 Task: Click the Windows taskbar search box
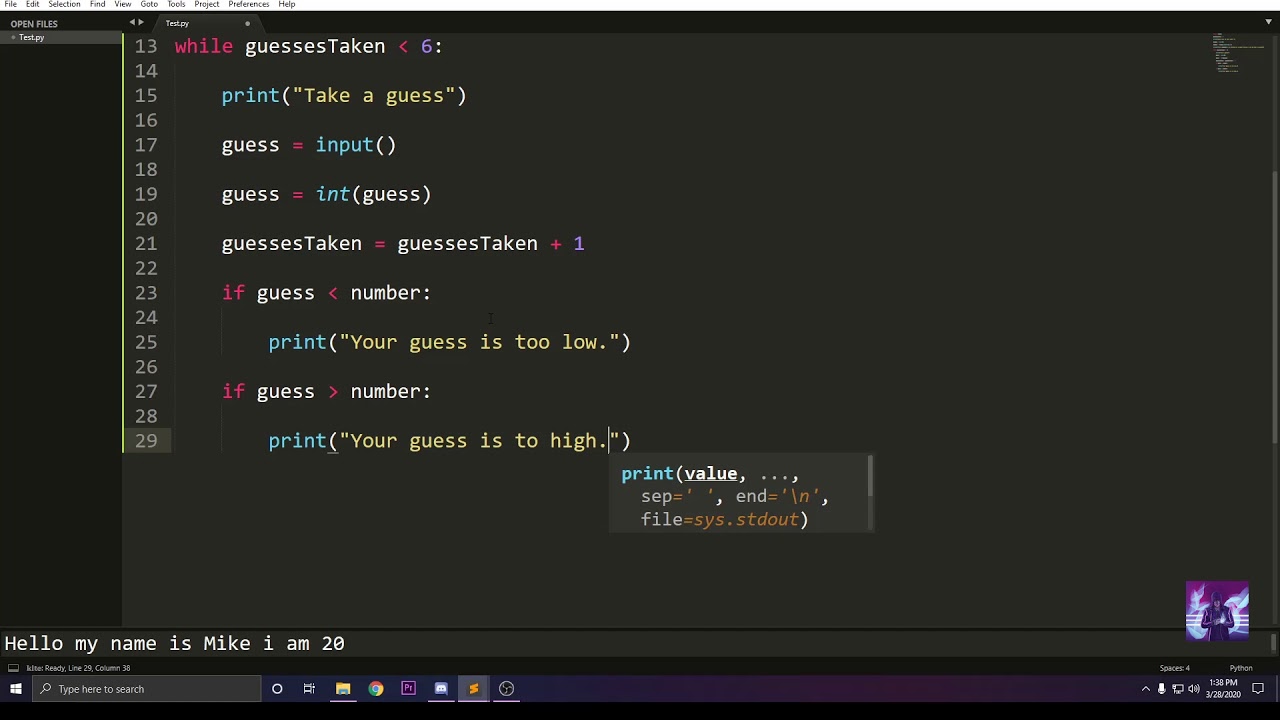[146, 689]
